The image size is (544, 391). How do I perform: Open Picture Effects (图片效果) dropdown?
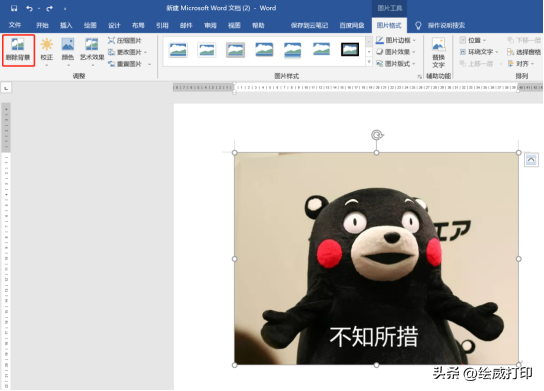[x=396, y=52]
